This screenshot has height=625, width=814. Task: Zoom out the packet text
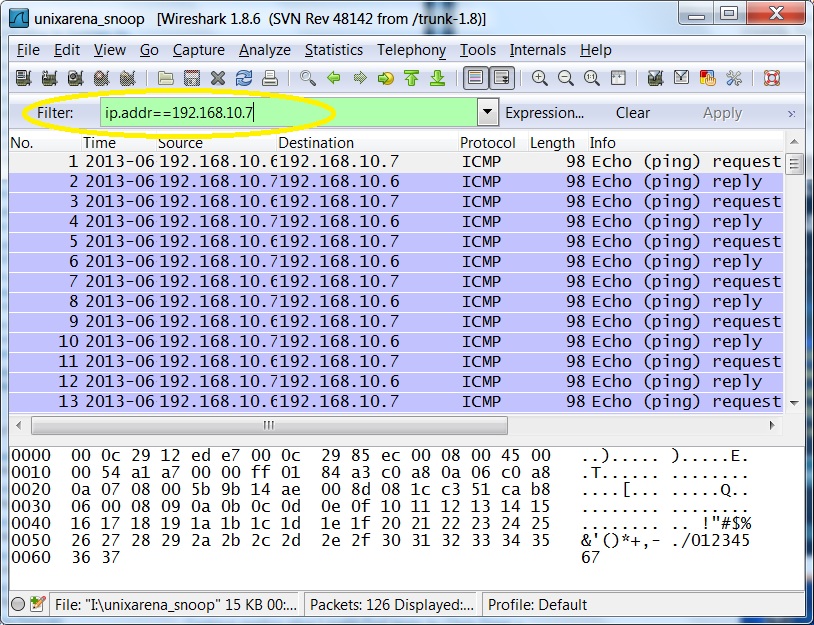pos(566,78)
